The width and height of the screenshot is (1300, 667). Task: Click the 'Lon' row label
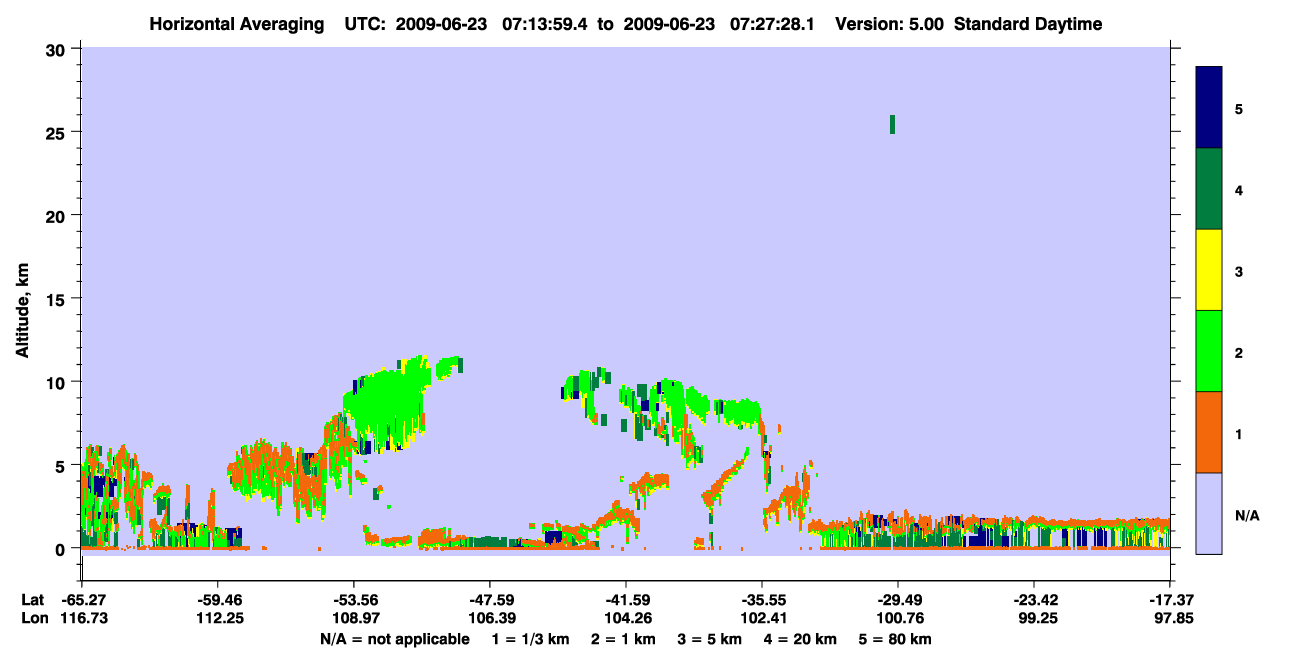click(x=33, y=619)
